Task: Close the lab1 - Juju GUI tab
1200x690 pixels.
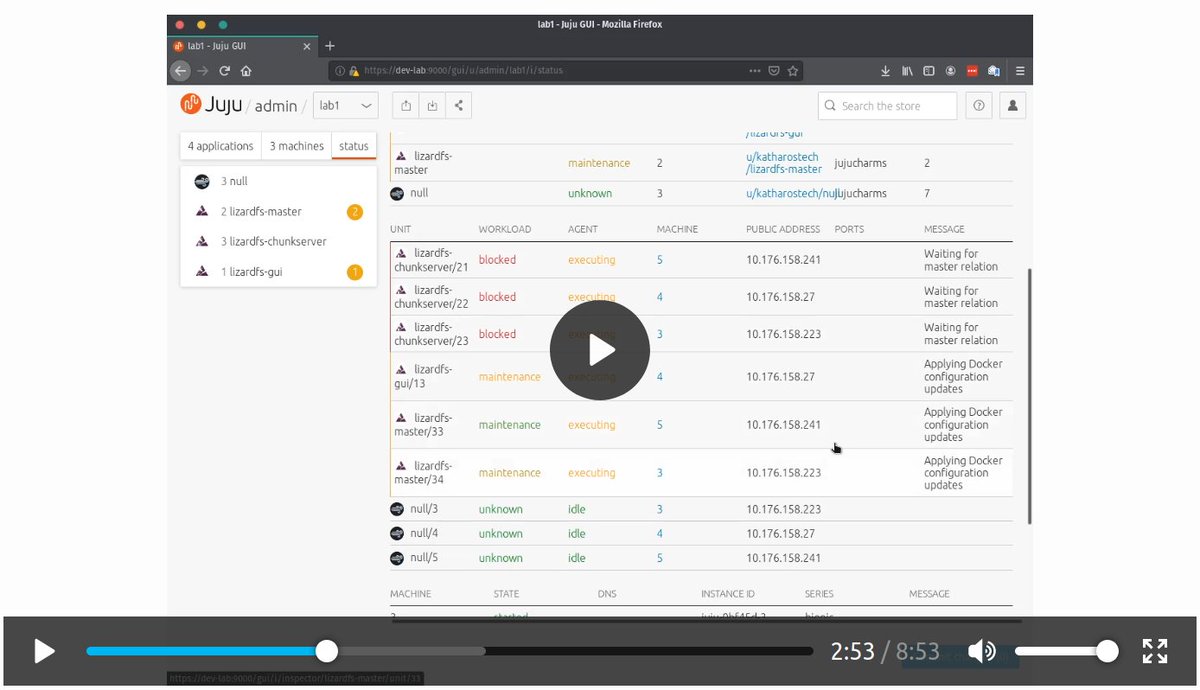Action: click(x=307, y=46)
